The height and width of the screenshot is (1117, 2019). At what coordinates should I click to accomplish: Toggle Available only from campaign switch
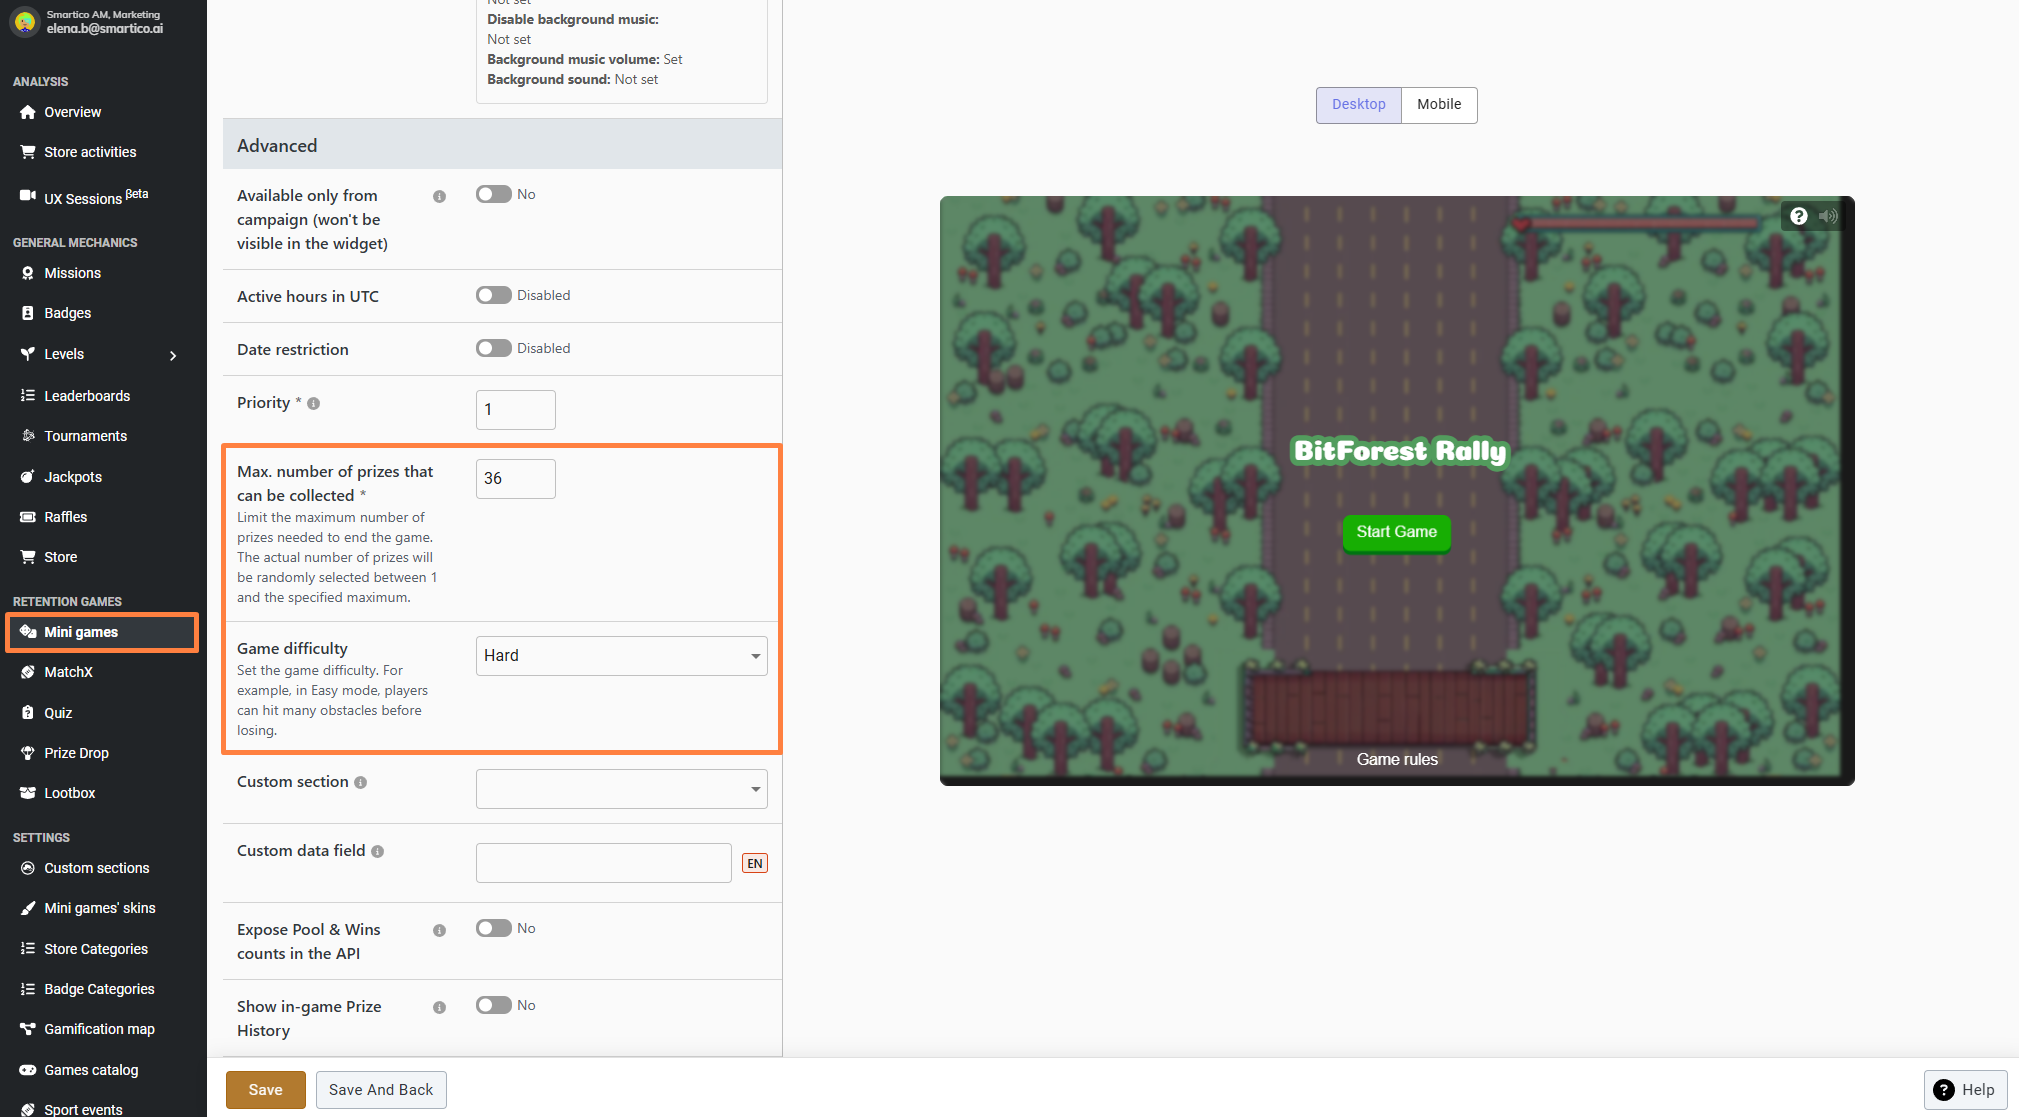click(494, 195)
